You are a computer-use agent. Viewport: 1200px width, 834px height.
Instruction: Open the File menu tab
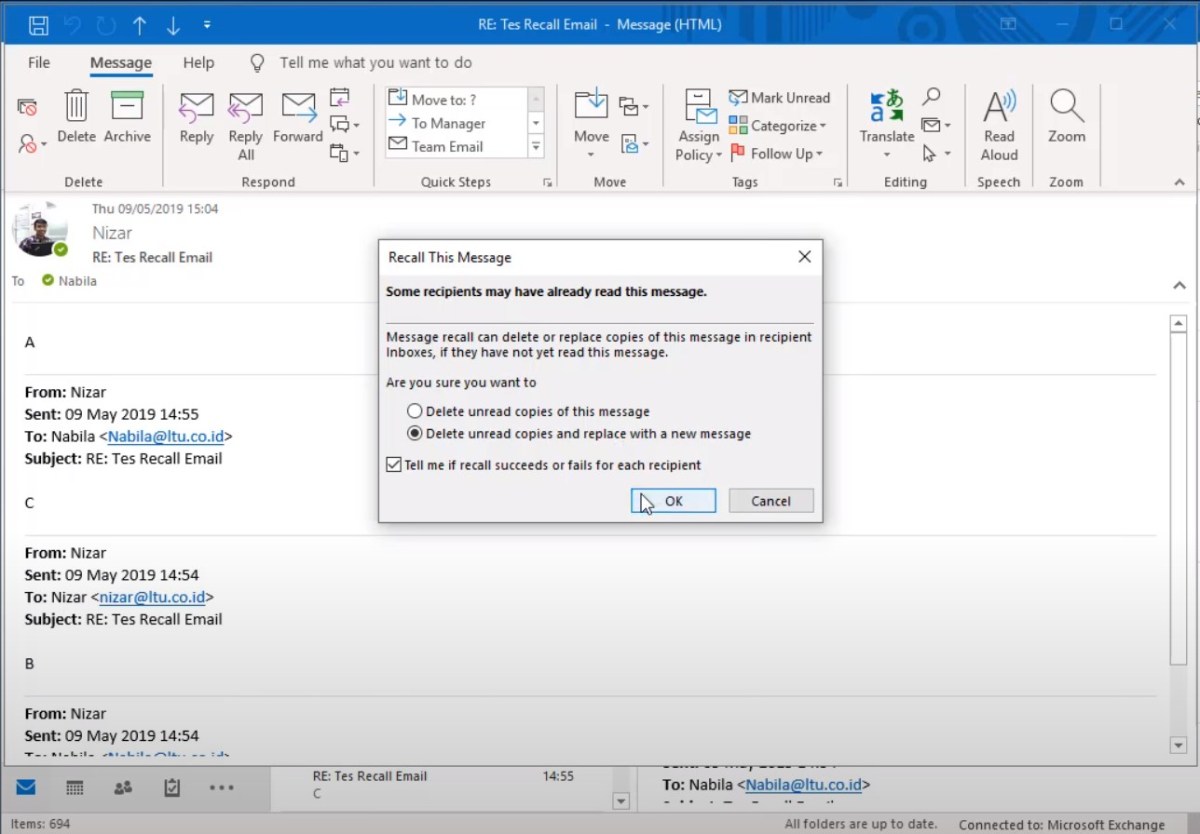[x=39, y=62]
